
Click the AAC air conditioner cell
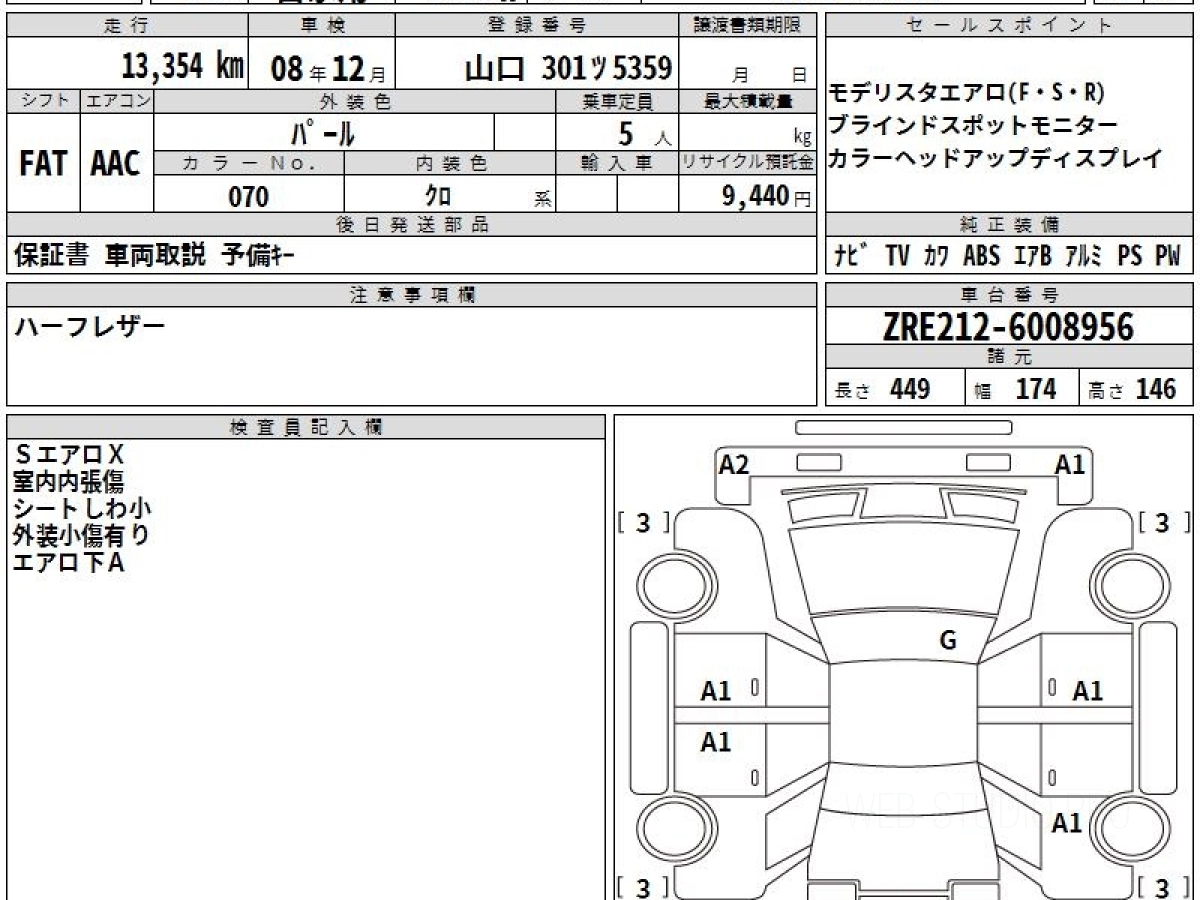(x=116, y=164)
